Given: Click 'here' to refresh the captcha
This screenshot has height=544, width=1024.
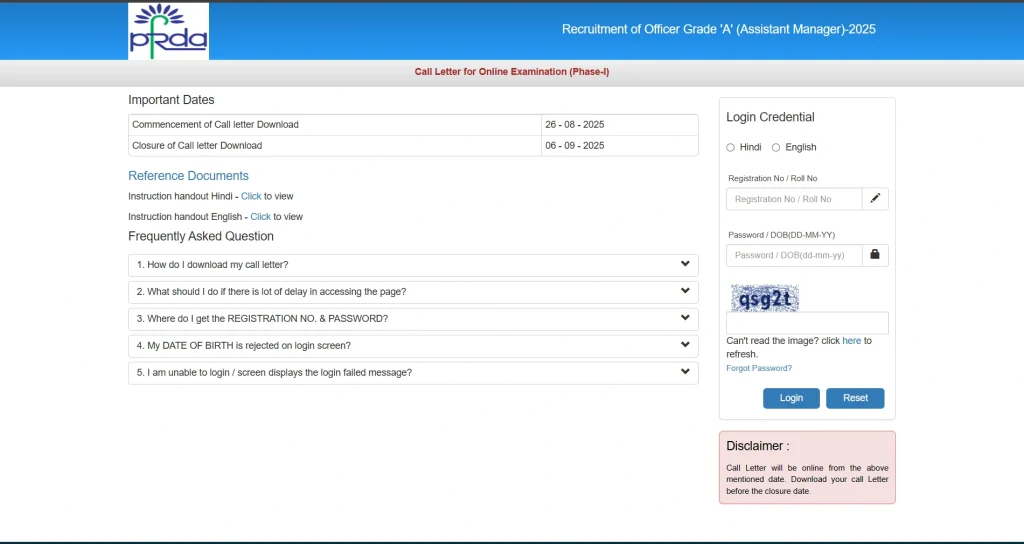Looking at the screenshot, I should (x=851, y=341).
